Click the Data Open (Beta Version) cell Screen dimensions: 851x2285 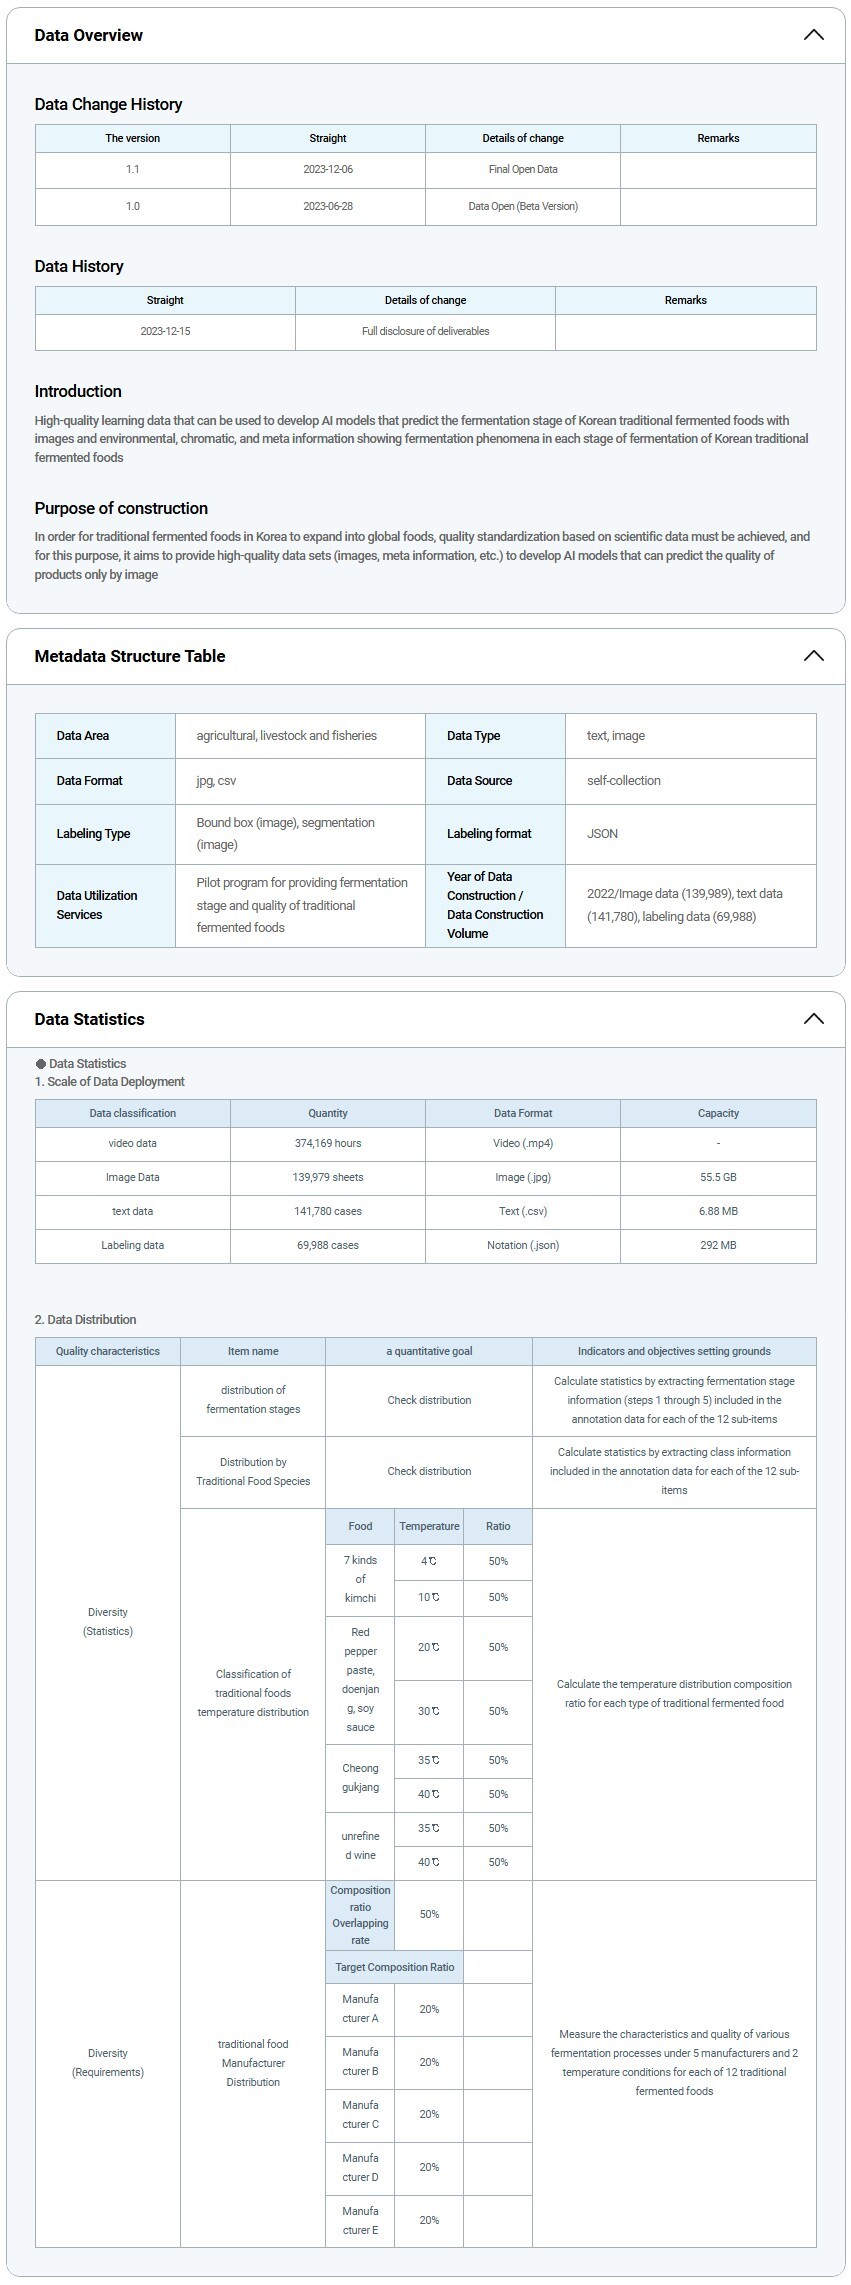[523, 207]
